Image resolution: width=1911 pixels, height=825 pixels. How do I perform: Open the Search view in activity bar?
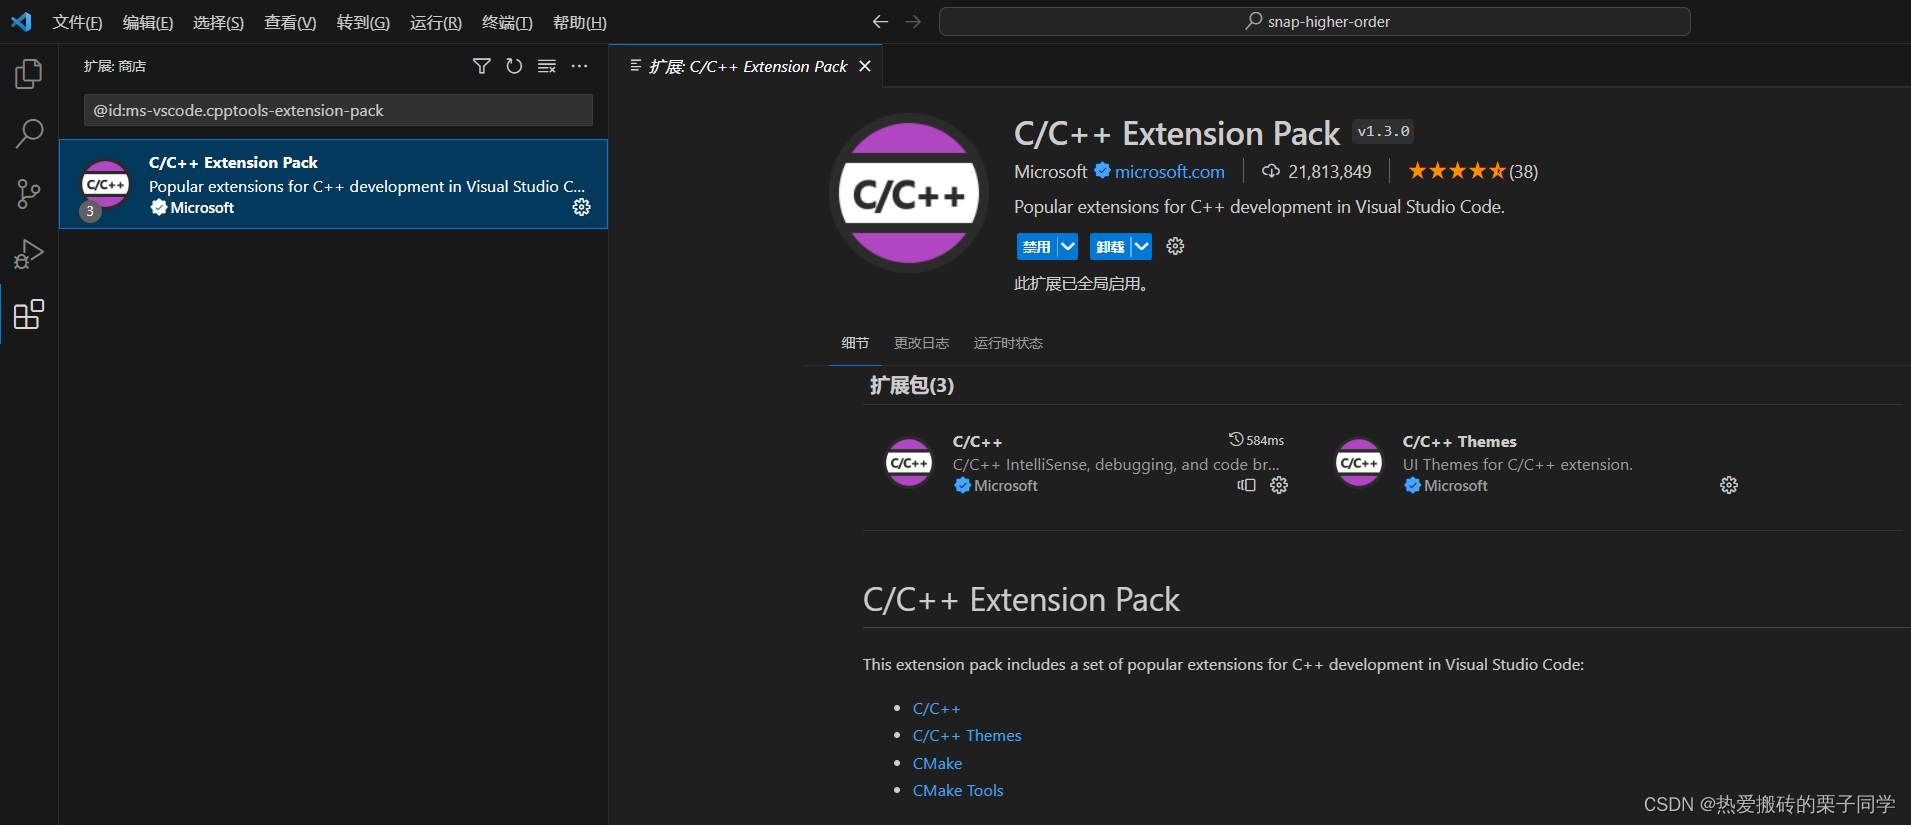pyautogui.click(x=29, y=133)
